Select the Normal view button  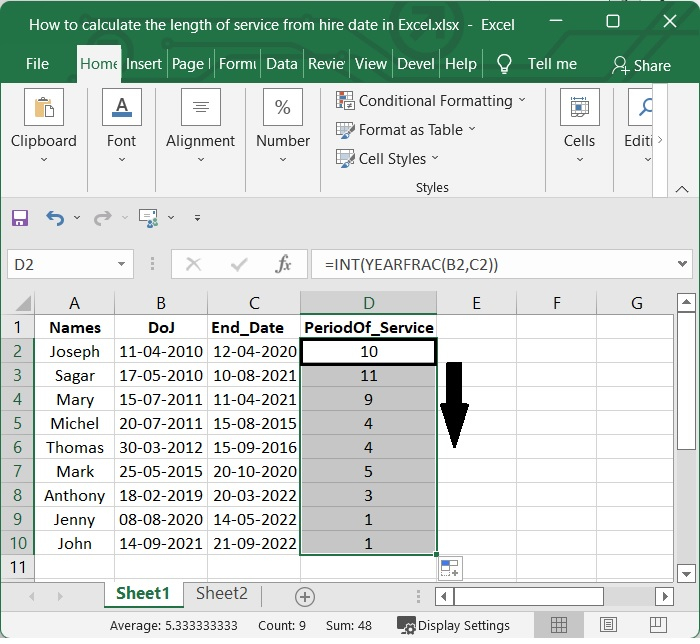coord(559,626)
